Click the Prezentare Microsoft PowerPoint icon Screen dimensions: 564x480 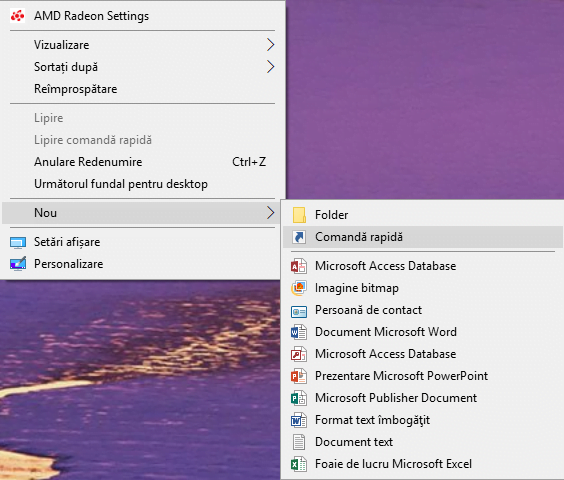299,376
